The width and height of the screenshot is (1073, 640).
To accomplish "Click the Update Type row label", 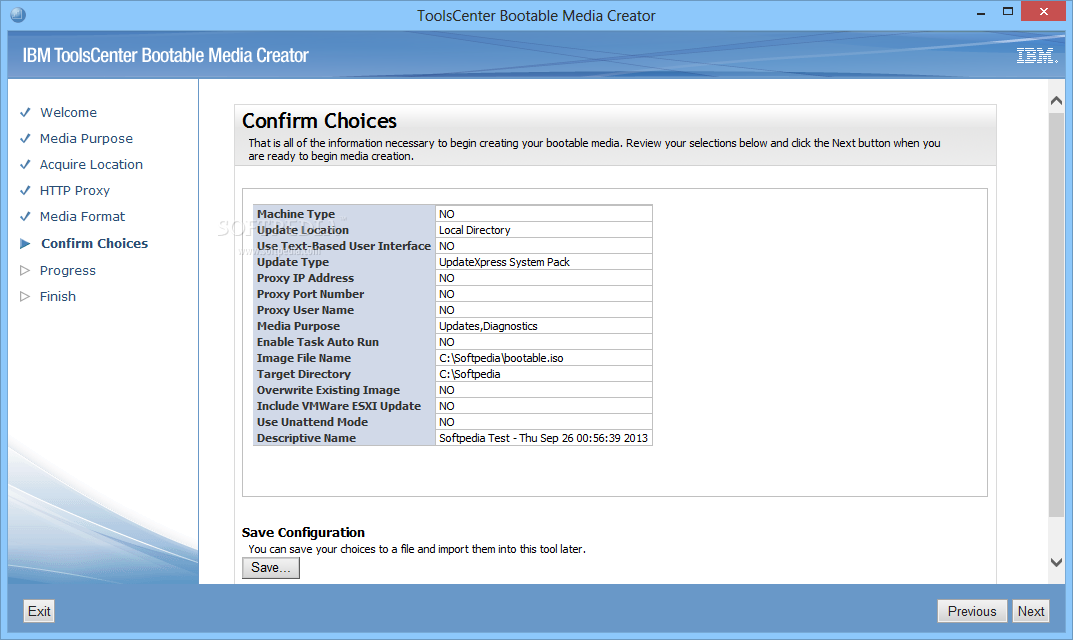I will point(293,262).
